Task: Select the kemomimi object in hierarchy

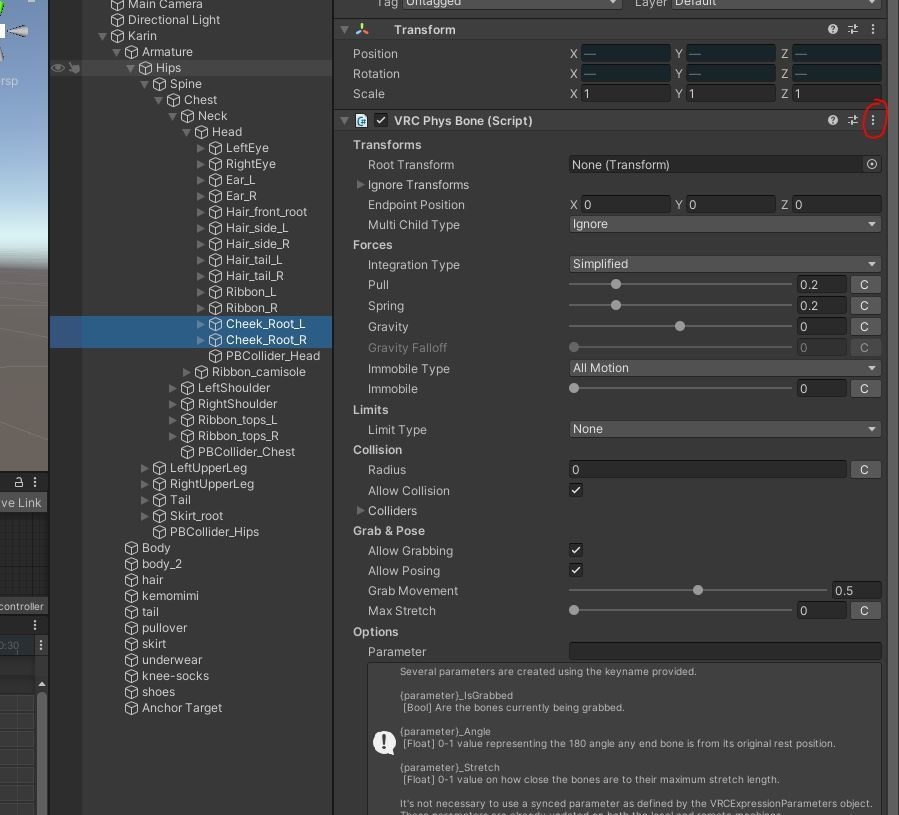Action: (x=170, y=595)
